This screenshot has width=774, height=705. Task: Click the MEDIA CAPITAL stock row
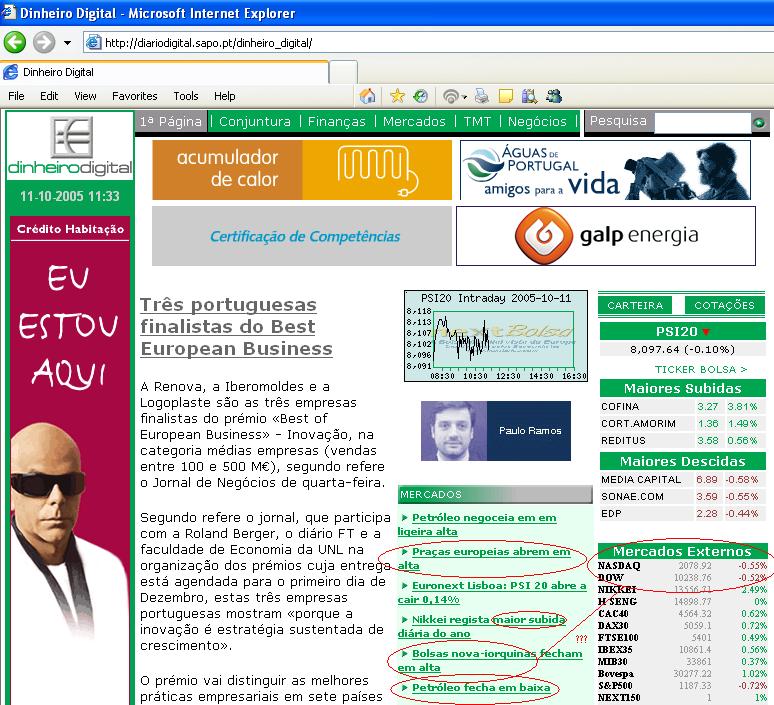(682, 479)
